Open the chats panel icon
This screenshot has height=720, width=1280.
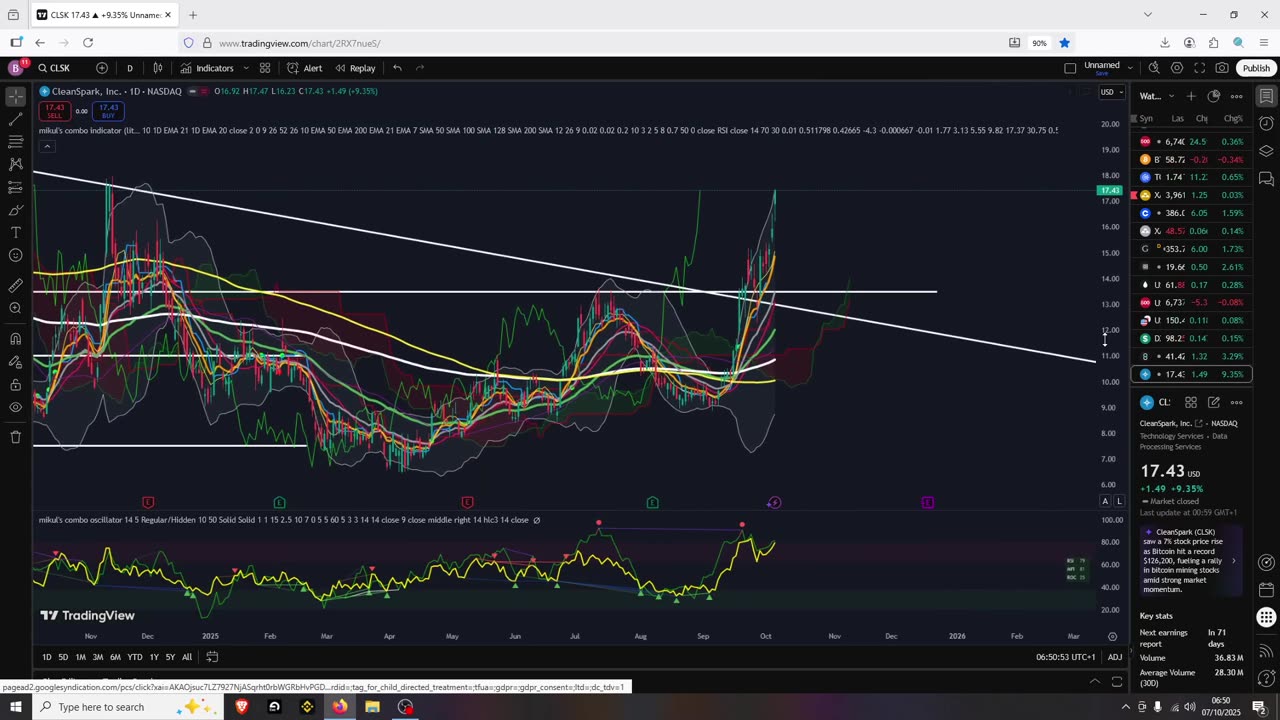[x=1266, y=179]
